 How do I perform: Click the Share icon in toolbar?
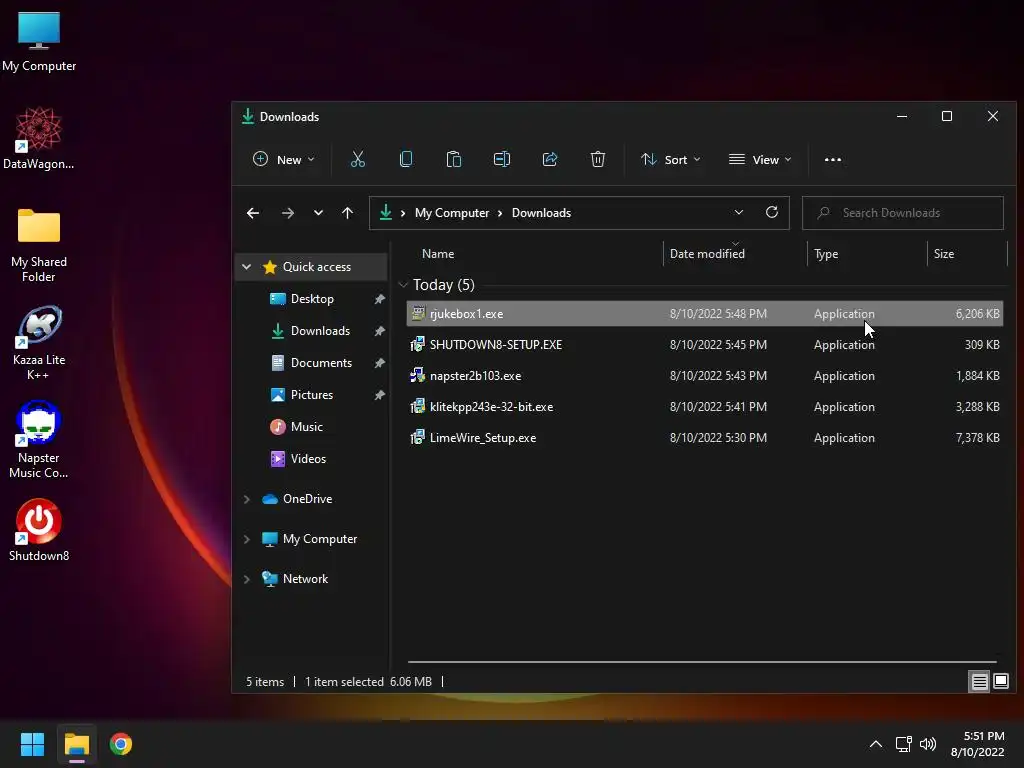point(550,159)
